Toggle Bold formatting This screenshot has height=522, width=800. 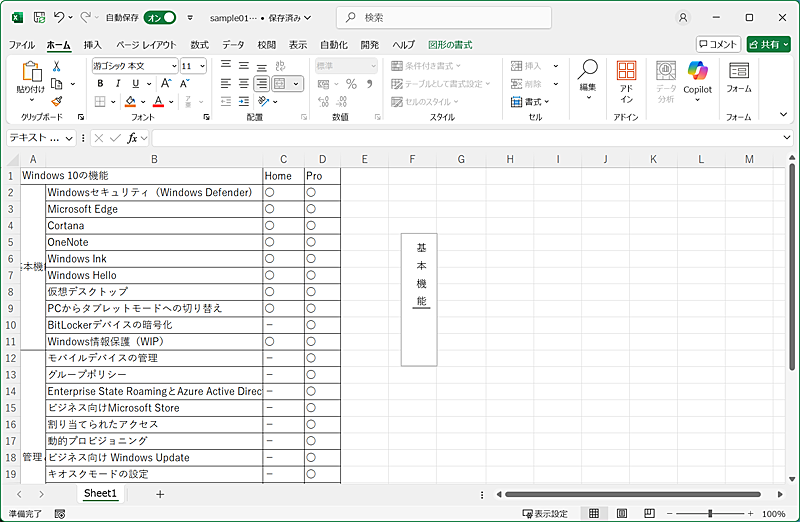(x=100, y=84)
